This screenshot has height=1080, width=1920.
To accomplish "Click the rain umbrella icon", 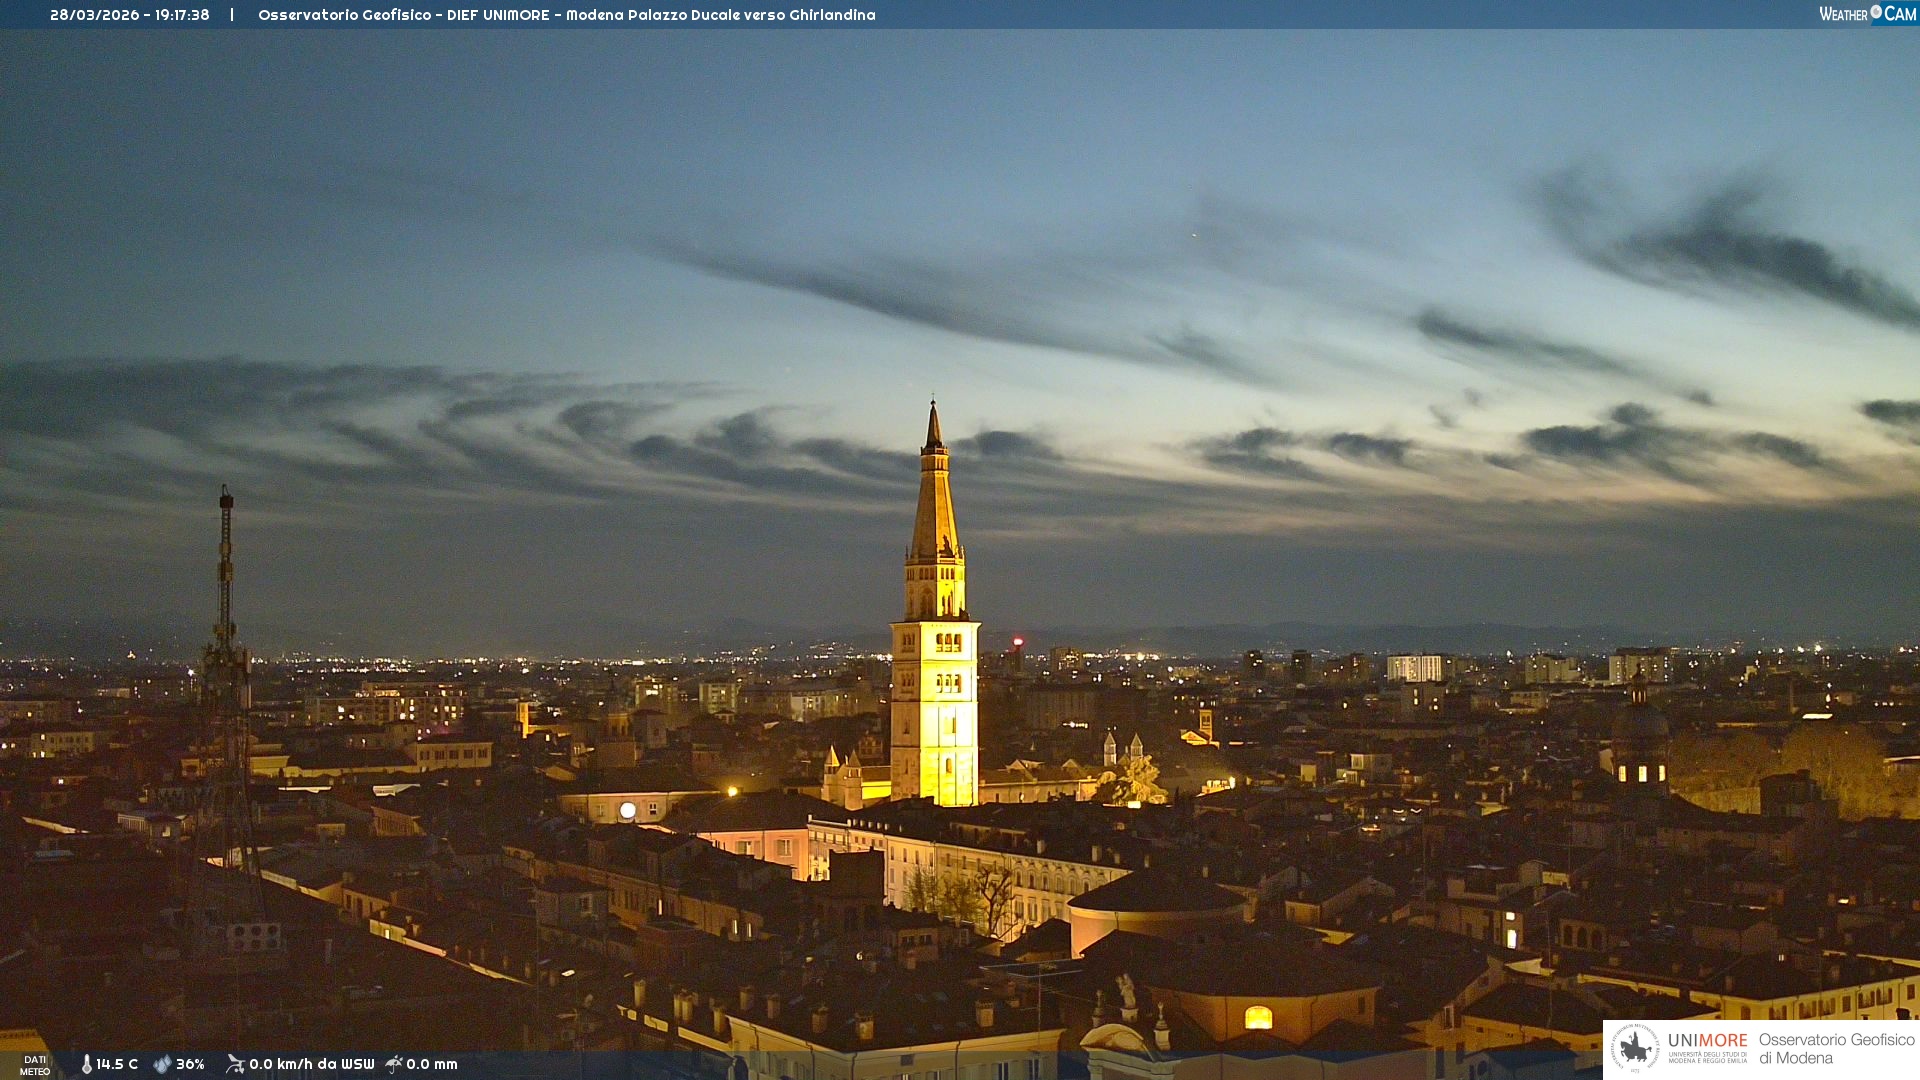I will pos(394,1064).
